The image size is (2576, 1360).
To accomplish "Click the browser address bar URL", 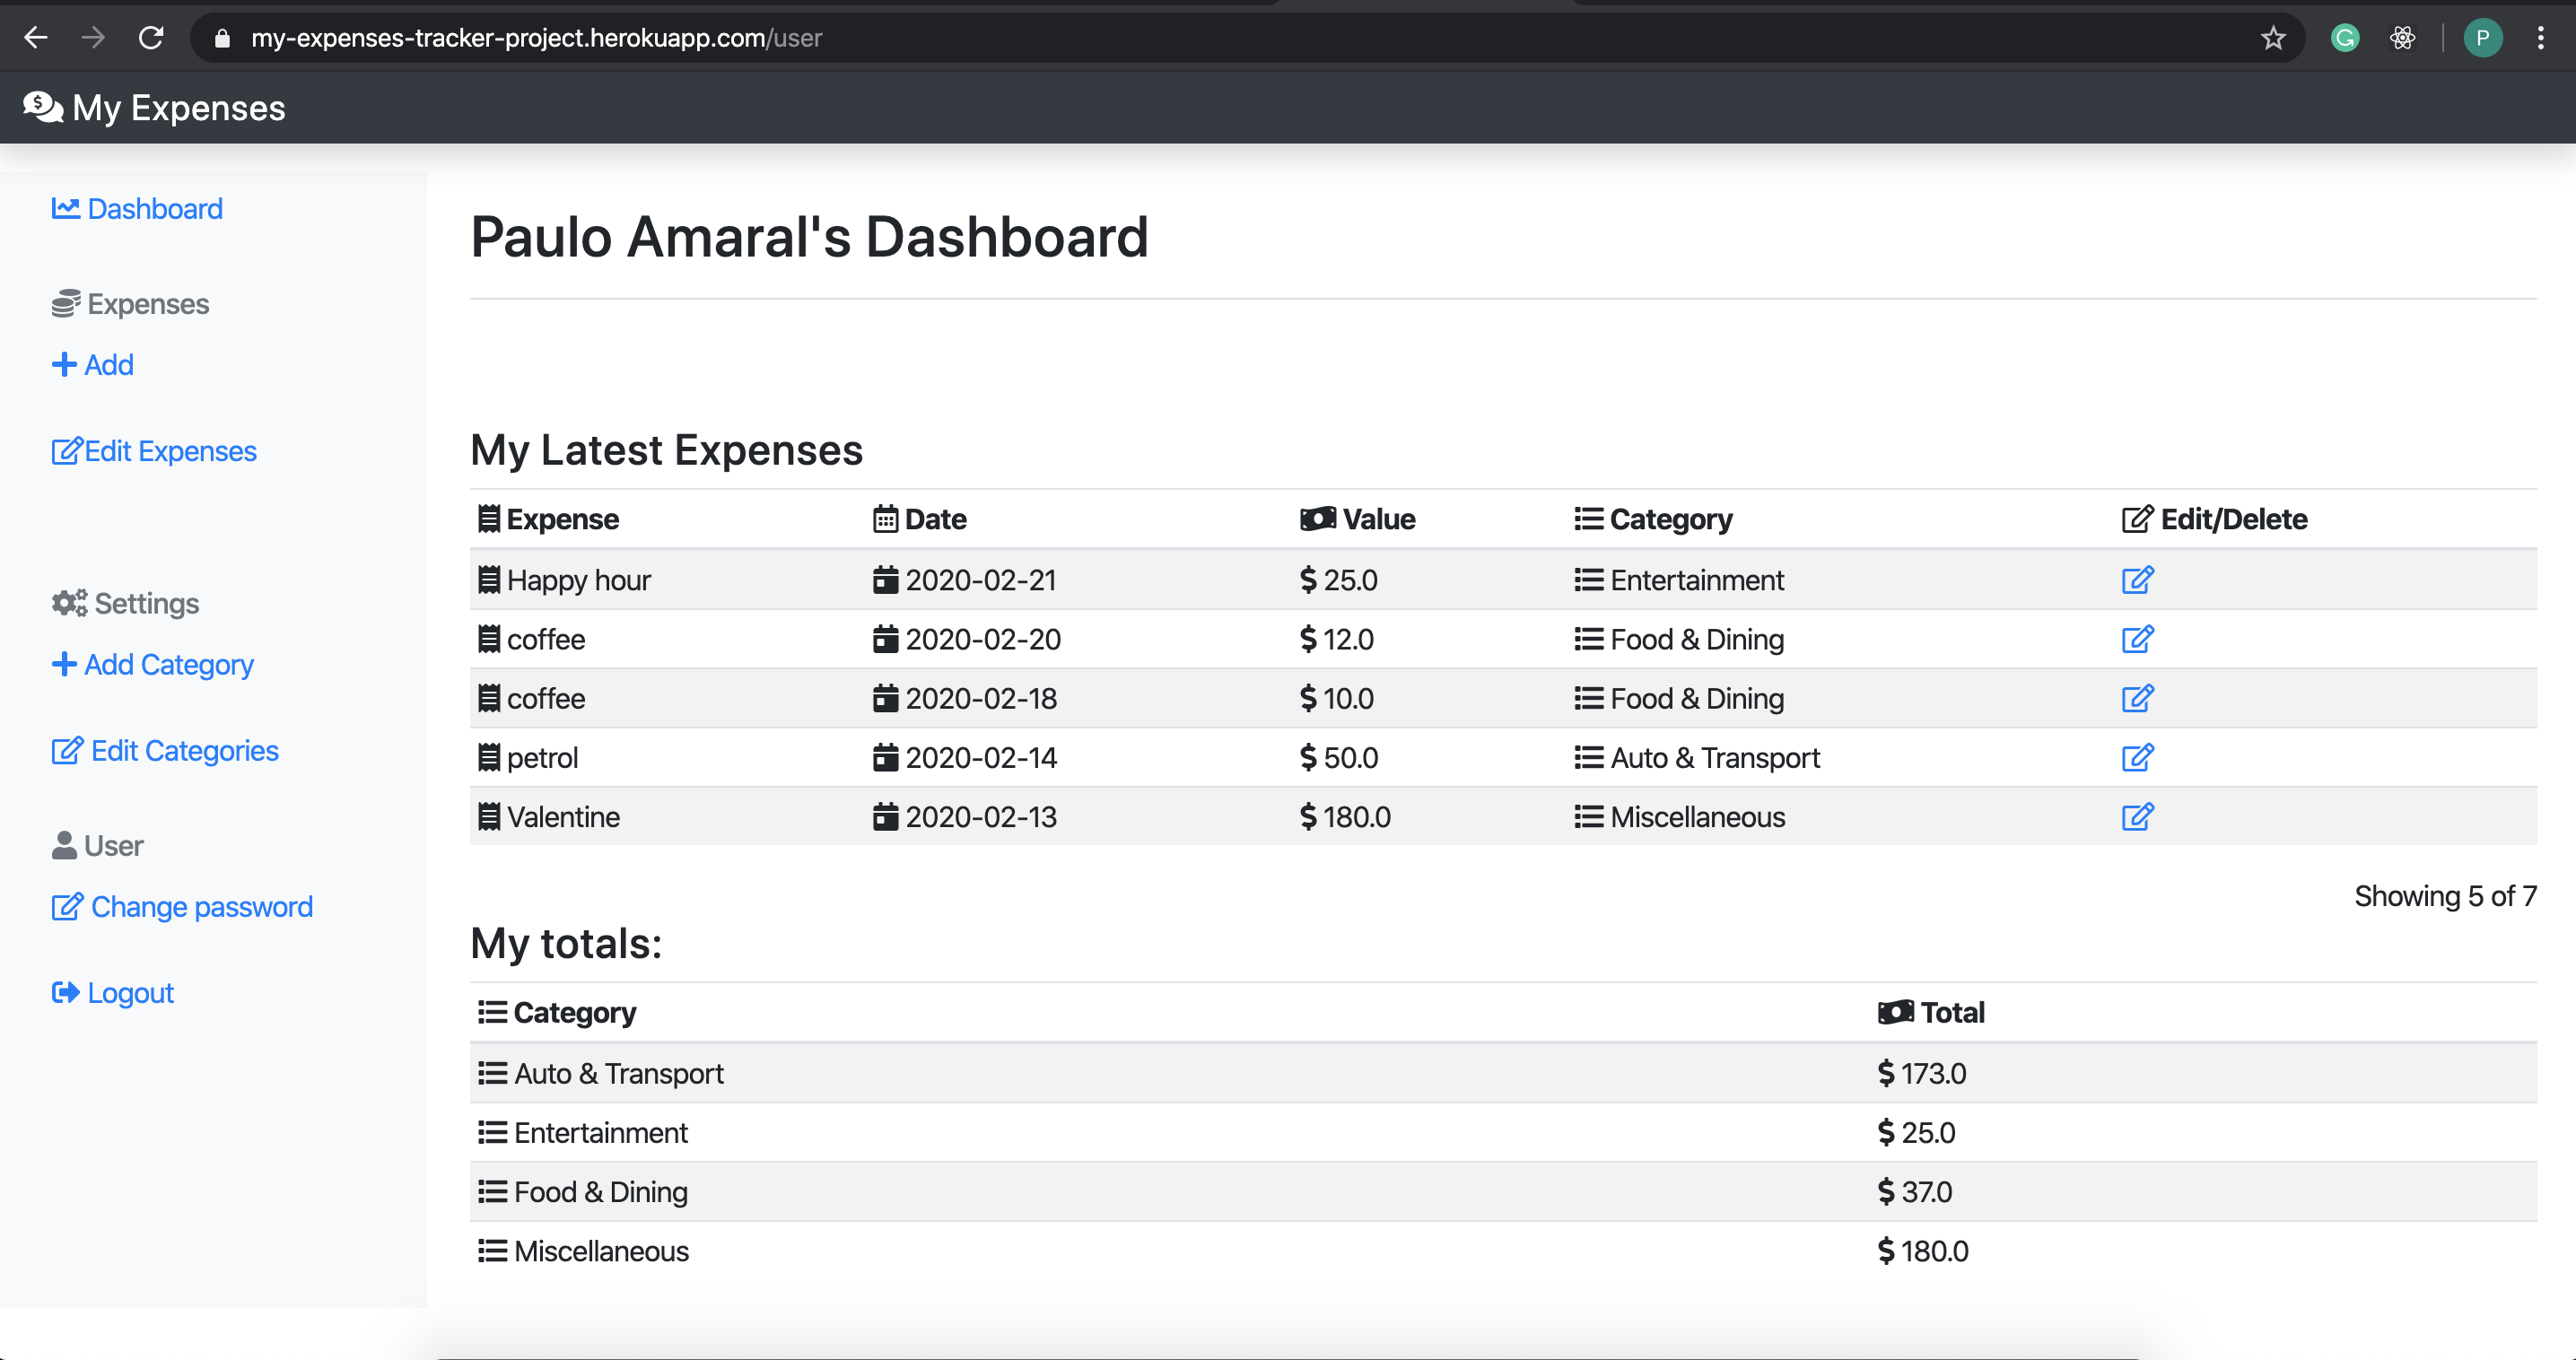I will click(x=536, y=38).
